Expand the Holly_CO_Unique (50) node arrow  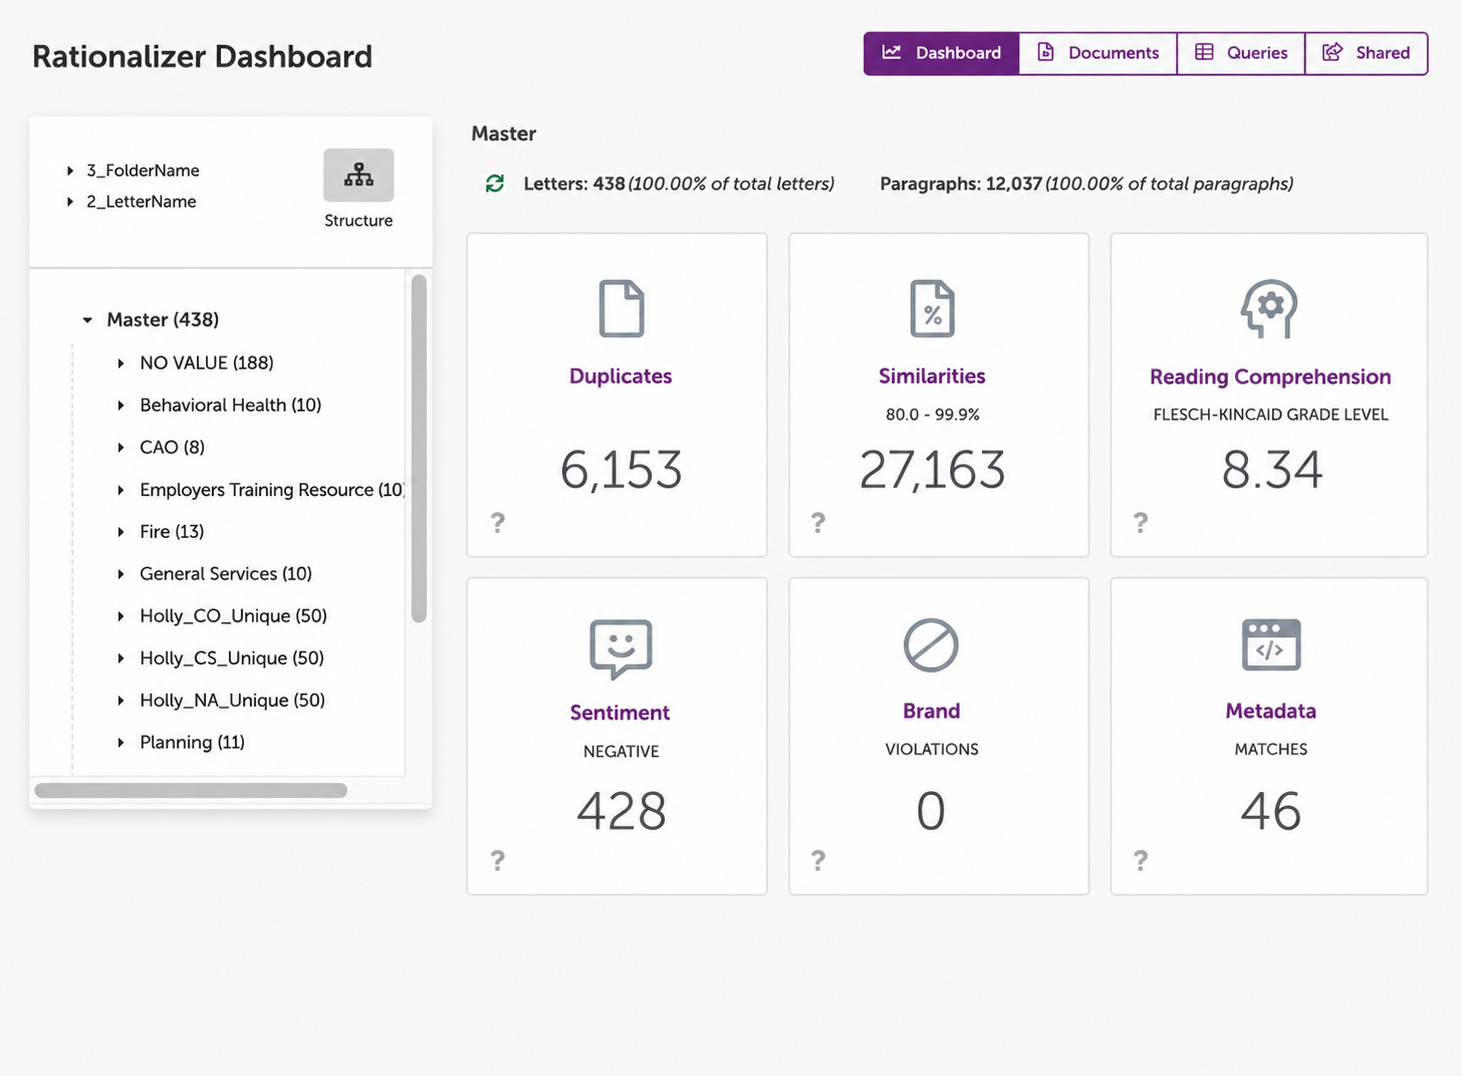tap(121, 616)
